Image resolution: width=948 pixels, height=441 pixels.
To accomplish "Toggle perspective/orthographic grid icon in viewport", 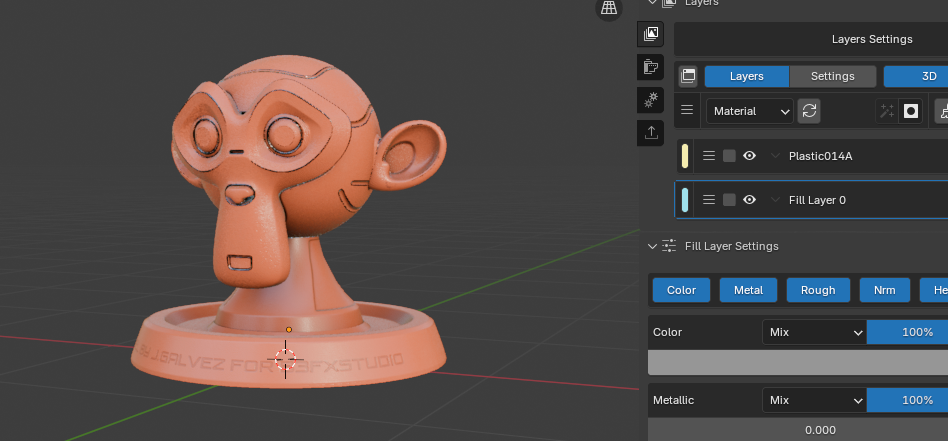I will click(608, 9).
